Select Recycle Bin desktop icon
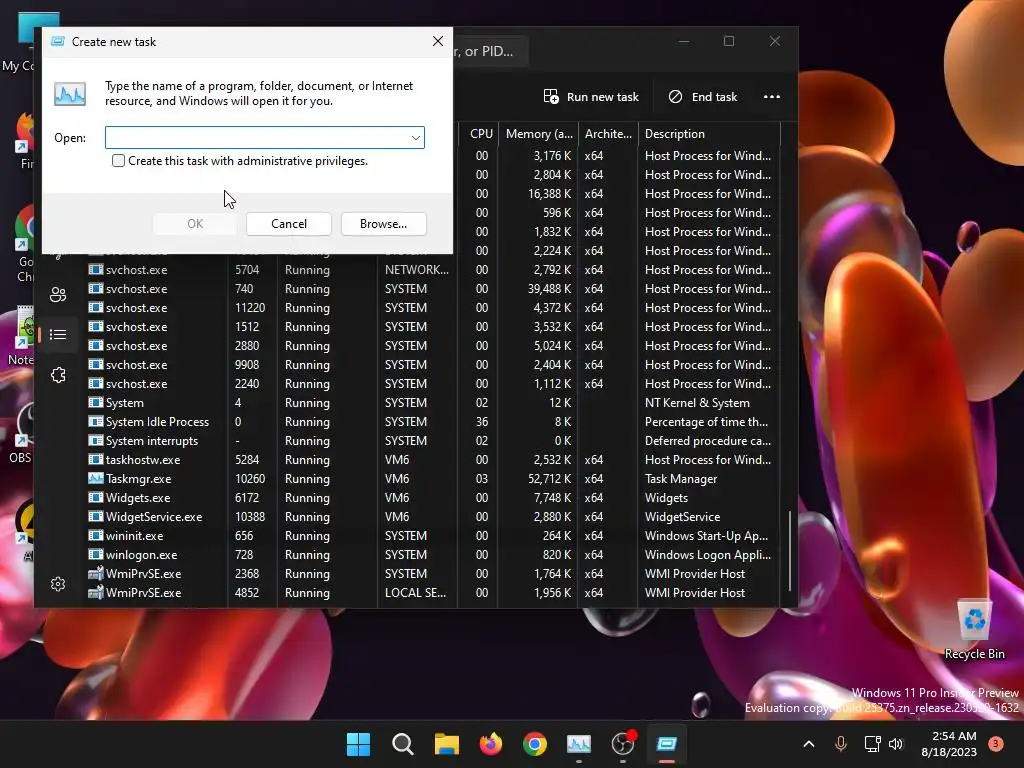This screenshot has width=1024, height=768. point(974,630)
